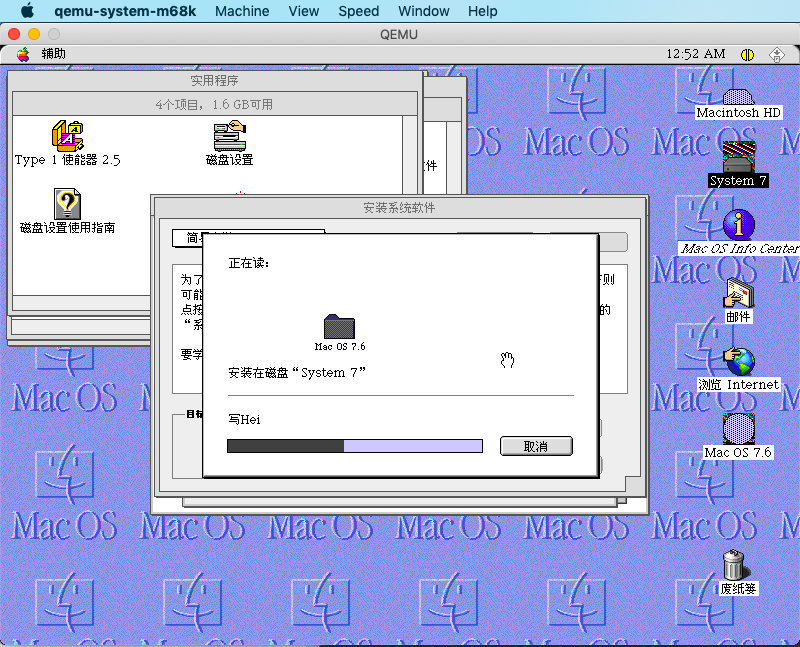
Task: Click the 写Hei status text
Action: pyautogui.click(x=244, y=419)
